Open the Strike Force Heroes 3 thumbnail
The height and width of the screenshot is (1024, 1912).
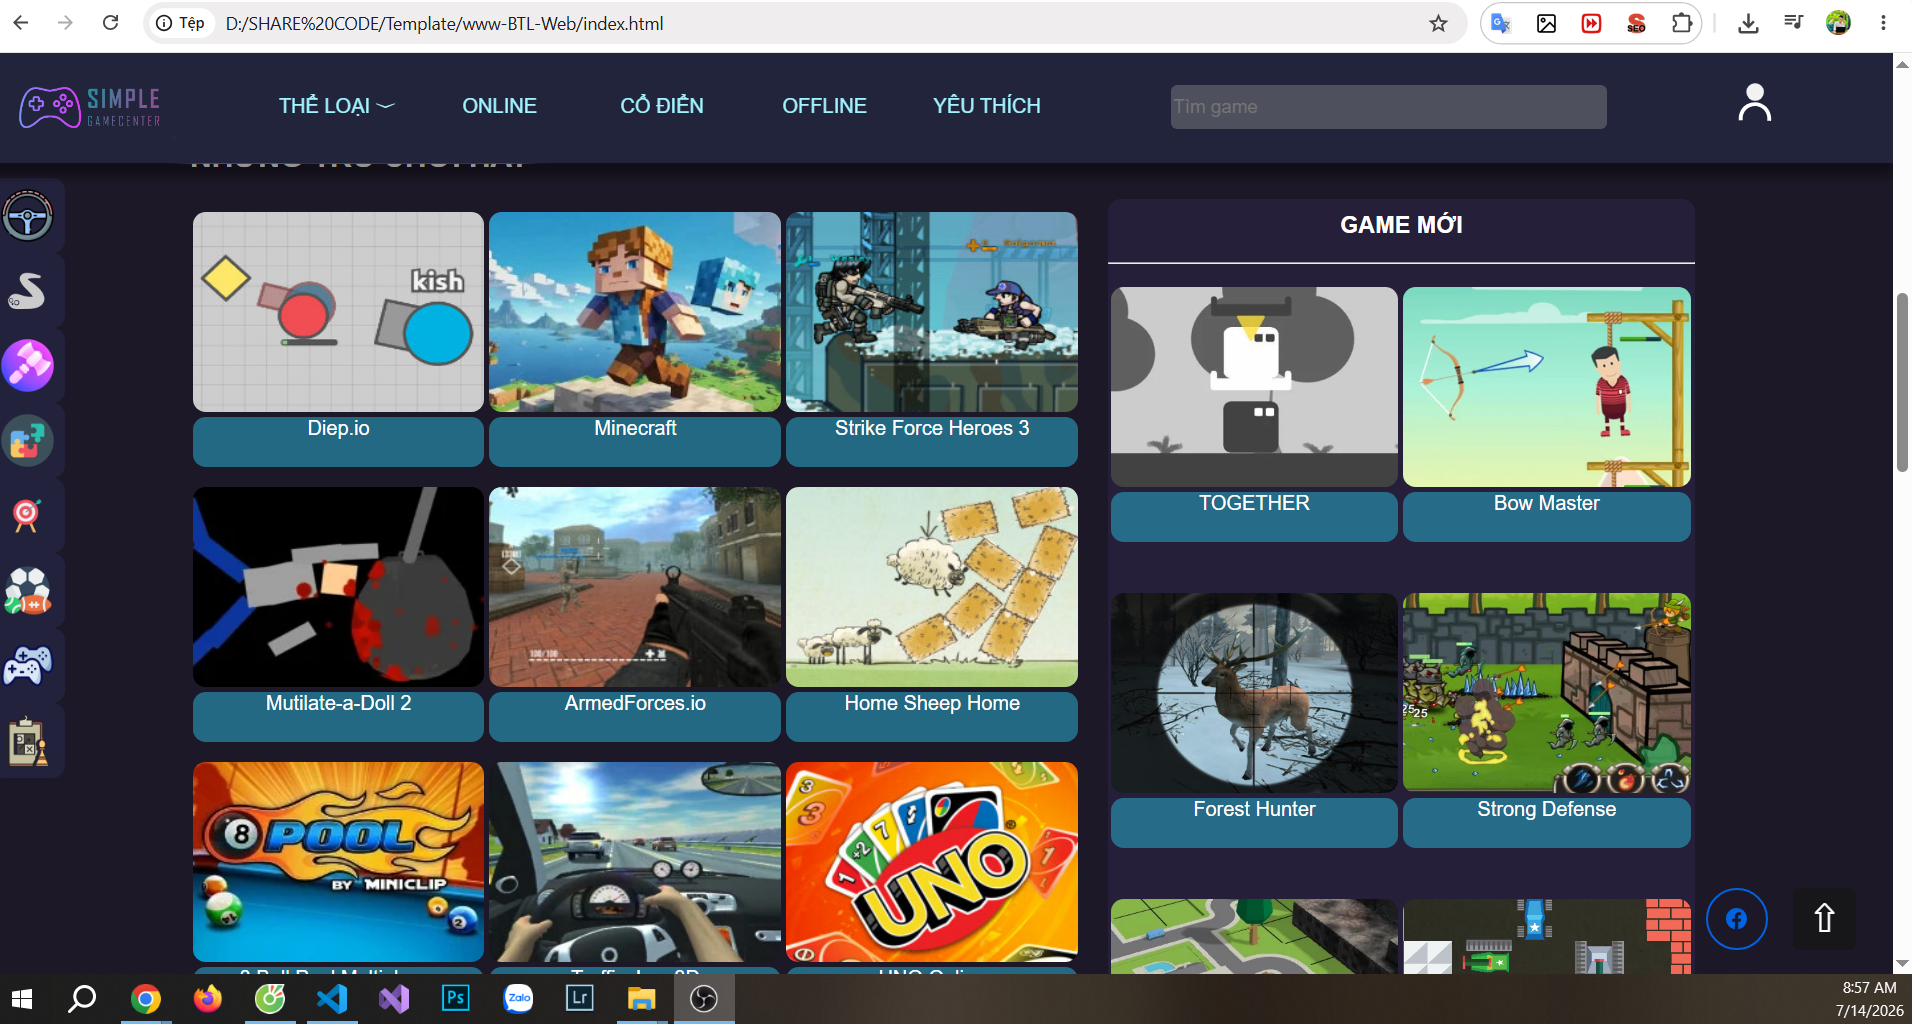(x=932, y=312)
